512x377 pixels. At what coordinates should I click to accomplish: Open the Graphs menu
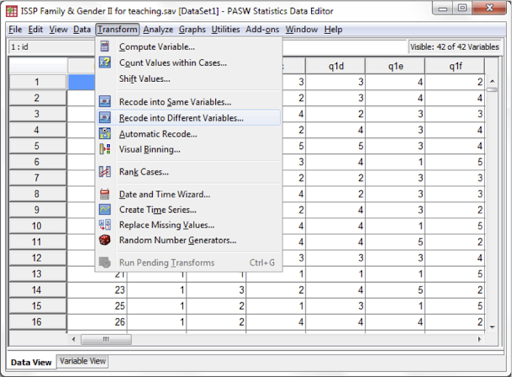pos(192,30)
